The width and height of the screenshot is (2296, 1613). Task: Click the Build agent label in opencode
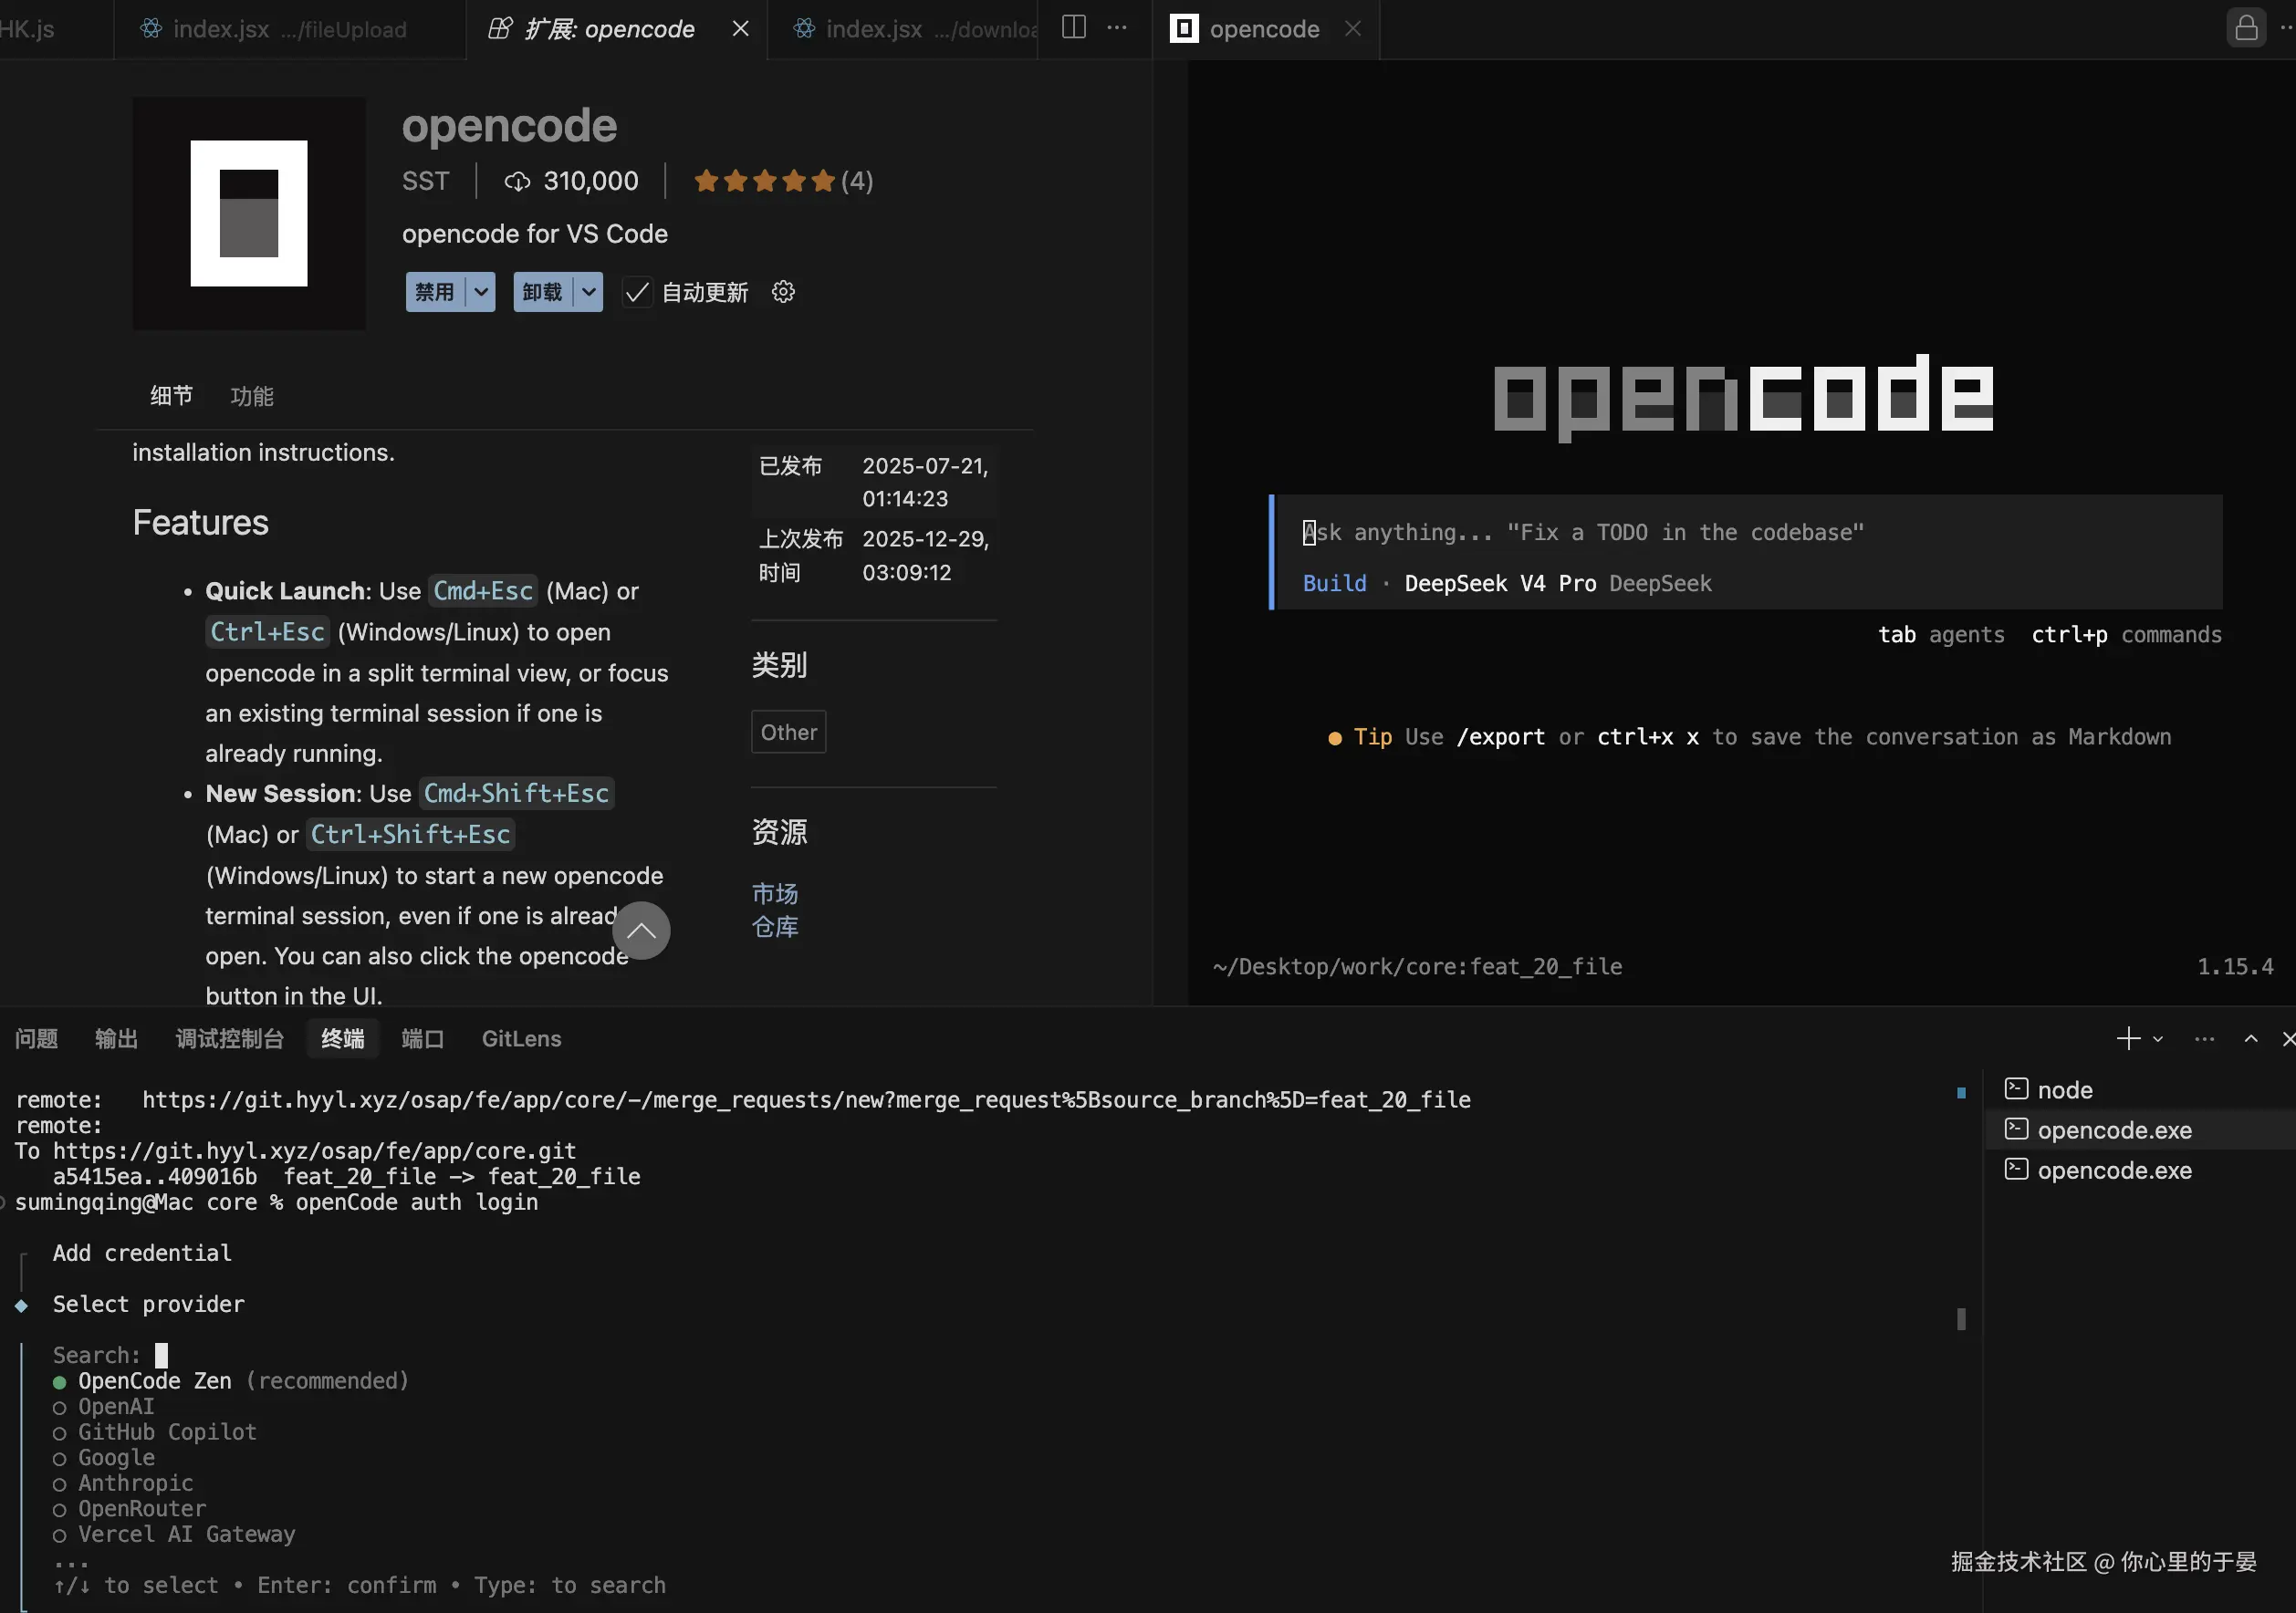[1335, 584]
